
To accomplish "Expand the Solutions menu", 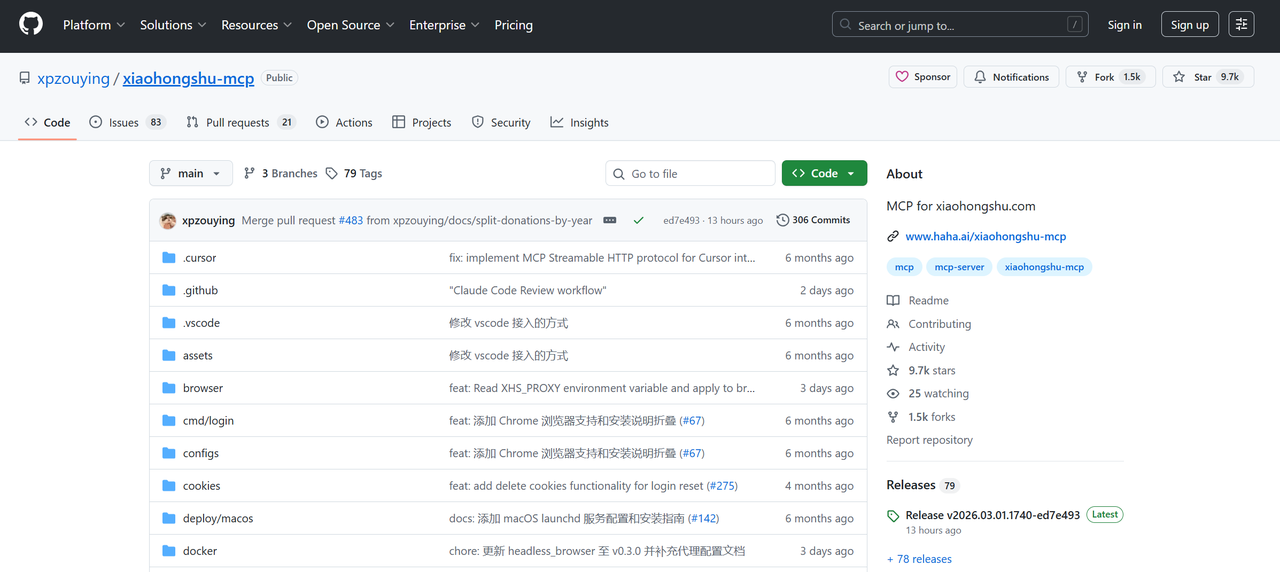I will 173,25.
